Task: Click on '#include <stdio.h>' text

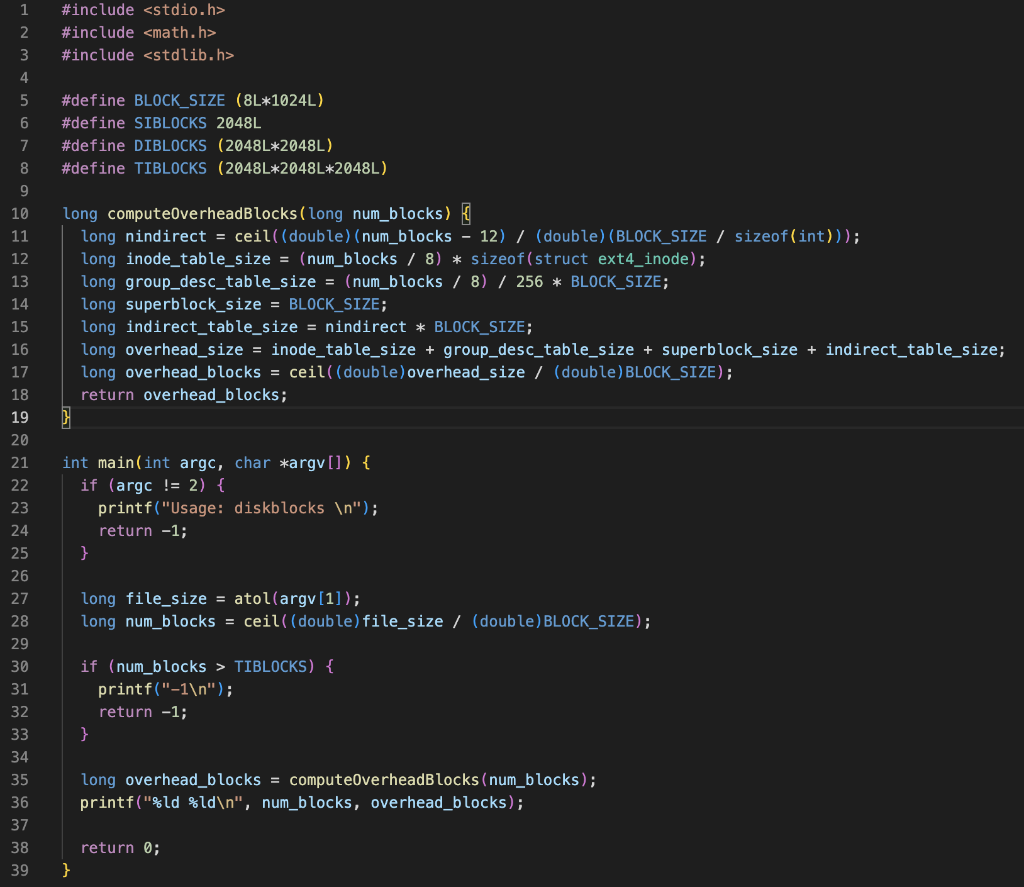Action: (x=143, y=10)
